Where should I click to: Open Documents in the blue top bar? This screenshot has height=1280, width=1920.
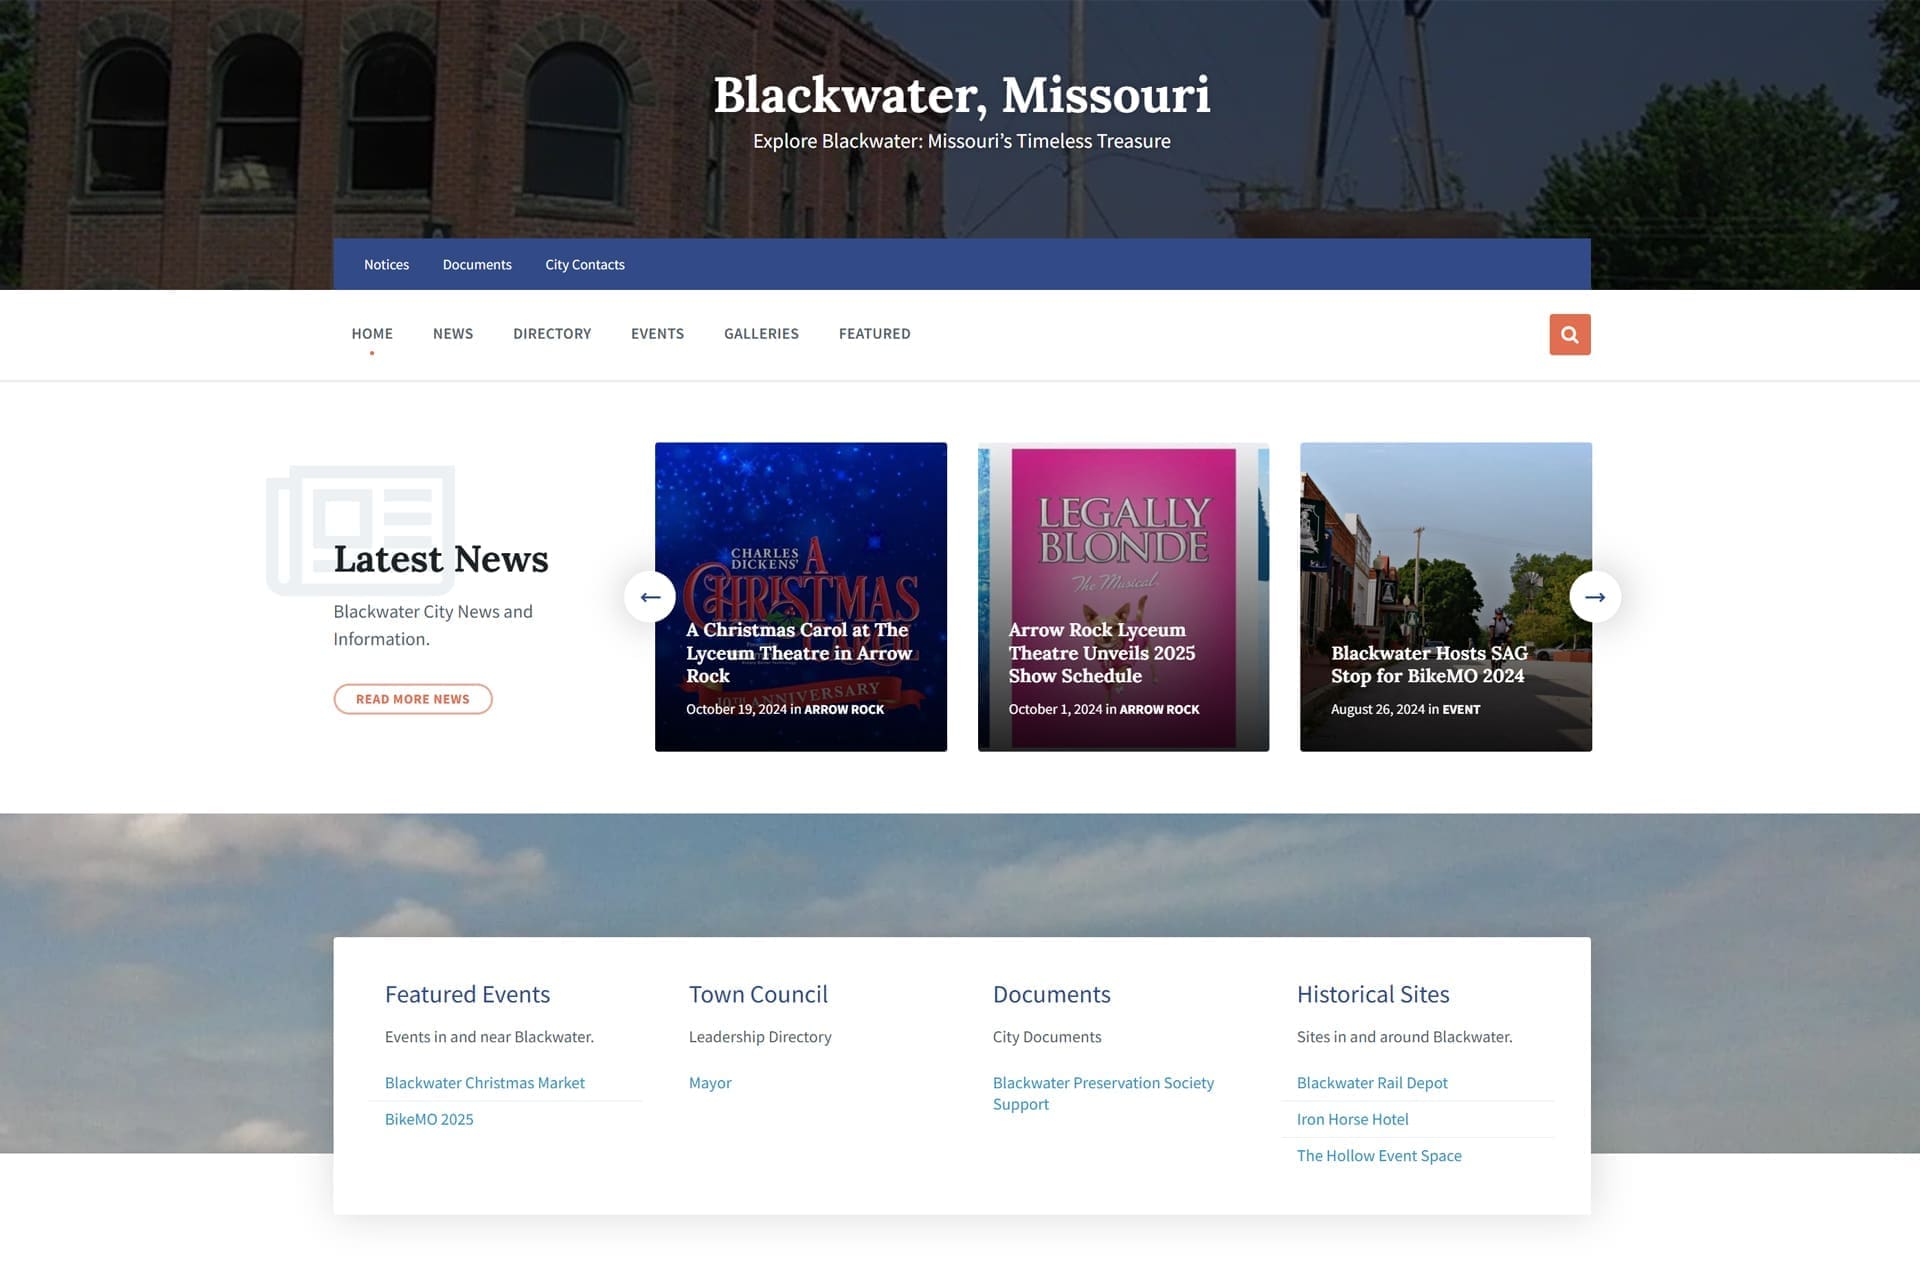tap(477, 264)
